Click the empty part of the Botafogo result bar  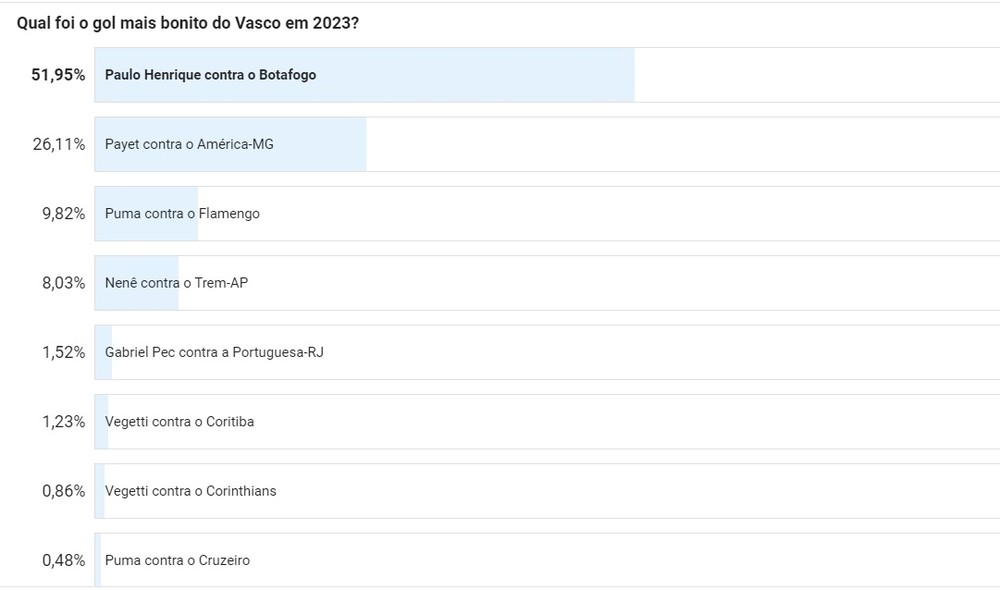tap(815, 75)
